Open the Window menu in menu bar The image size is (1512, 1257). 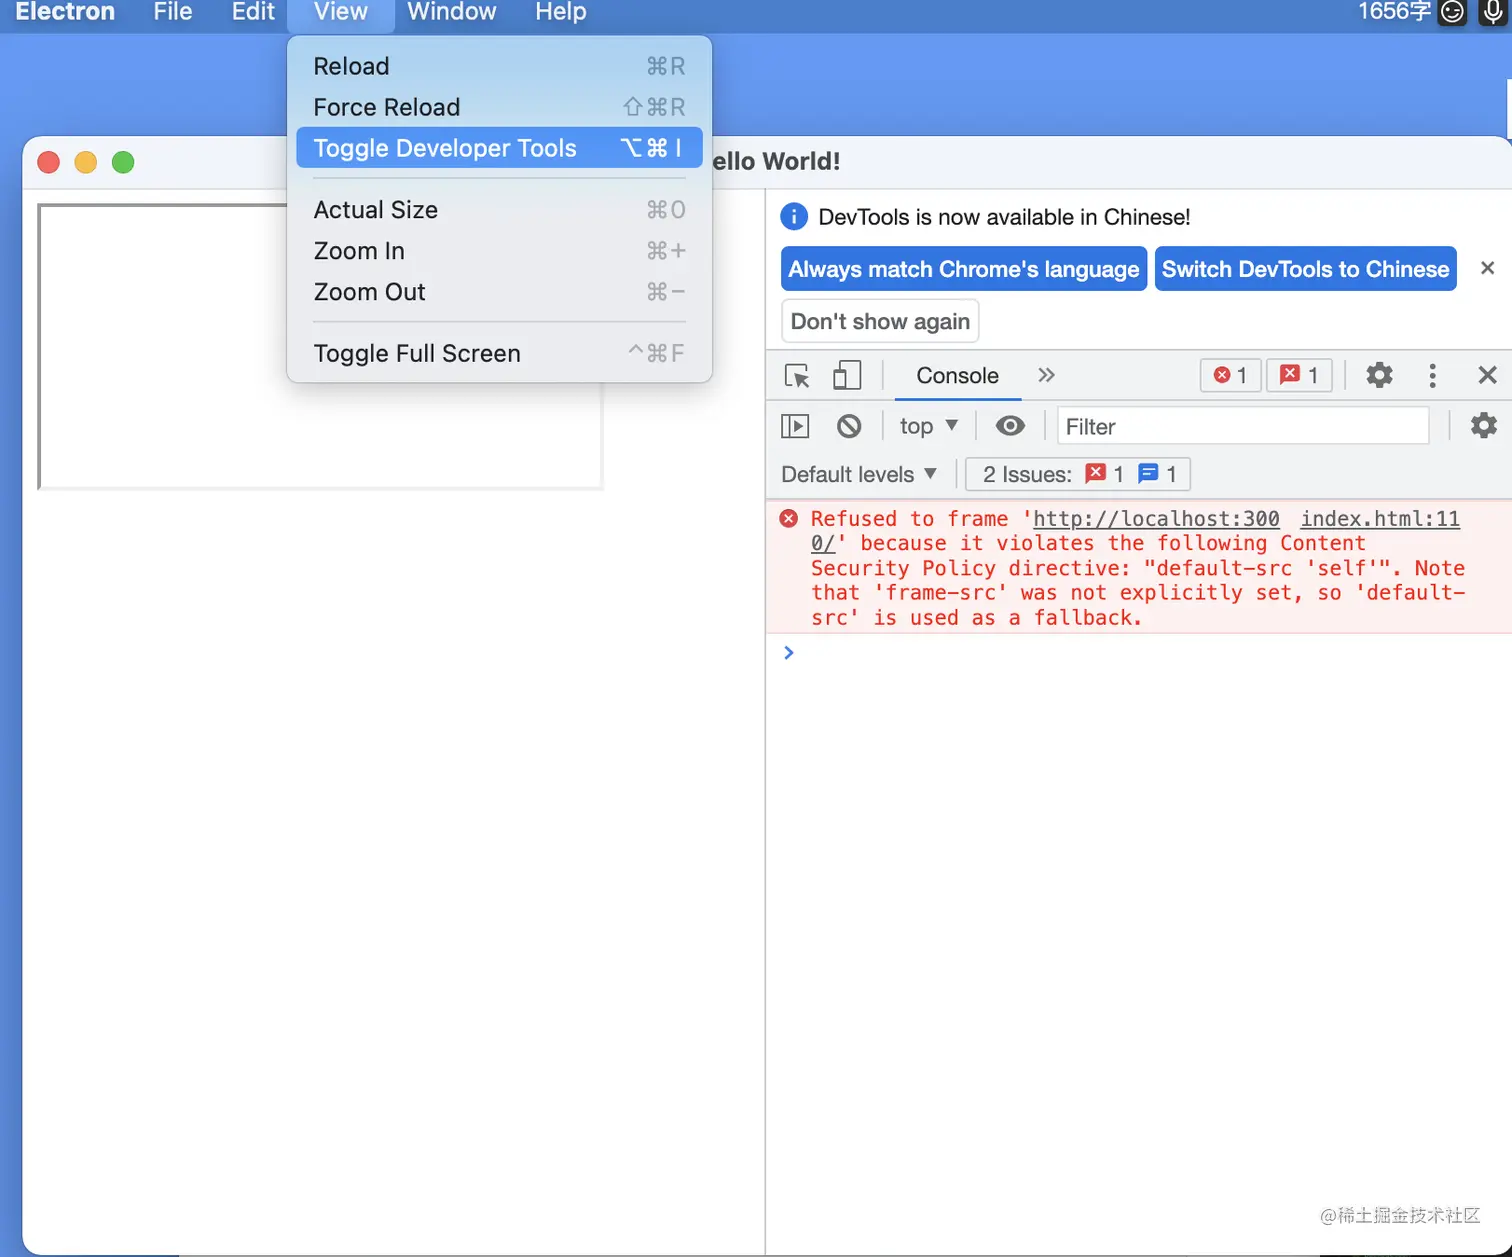(x=452, y=12)
